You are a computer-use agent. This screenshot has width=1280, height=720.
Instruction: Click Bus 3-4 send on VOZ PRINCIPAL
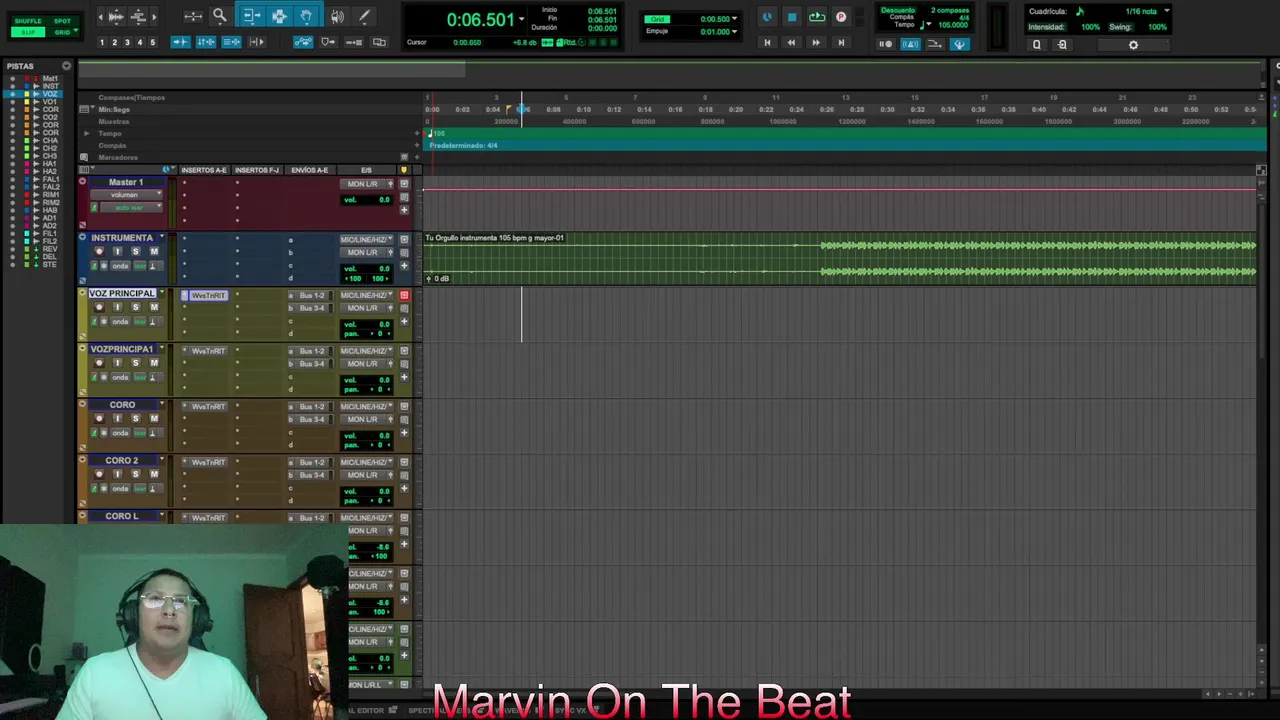tap(312, 308)
